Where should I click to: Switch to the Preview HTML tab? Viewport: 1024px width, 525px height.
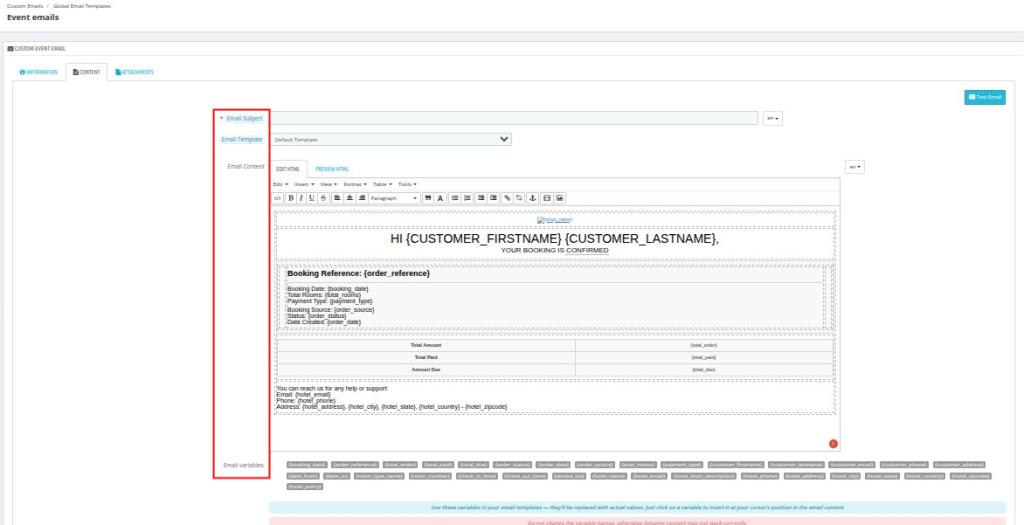pos(332,169)
